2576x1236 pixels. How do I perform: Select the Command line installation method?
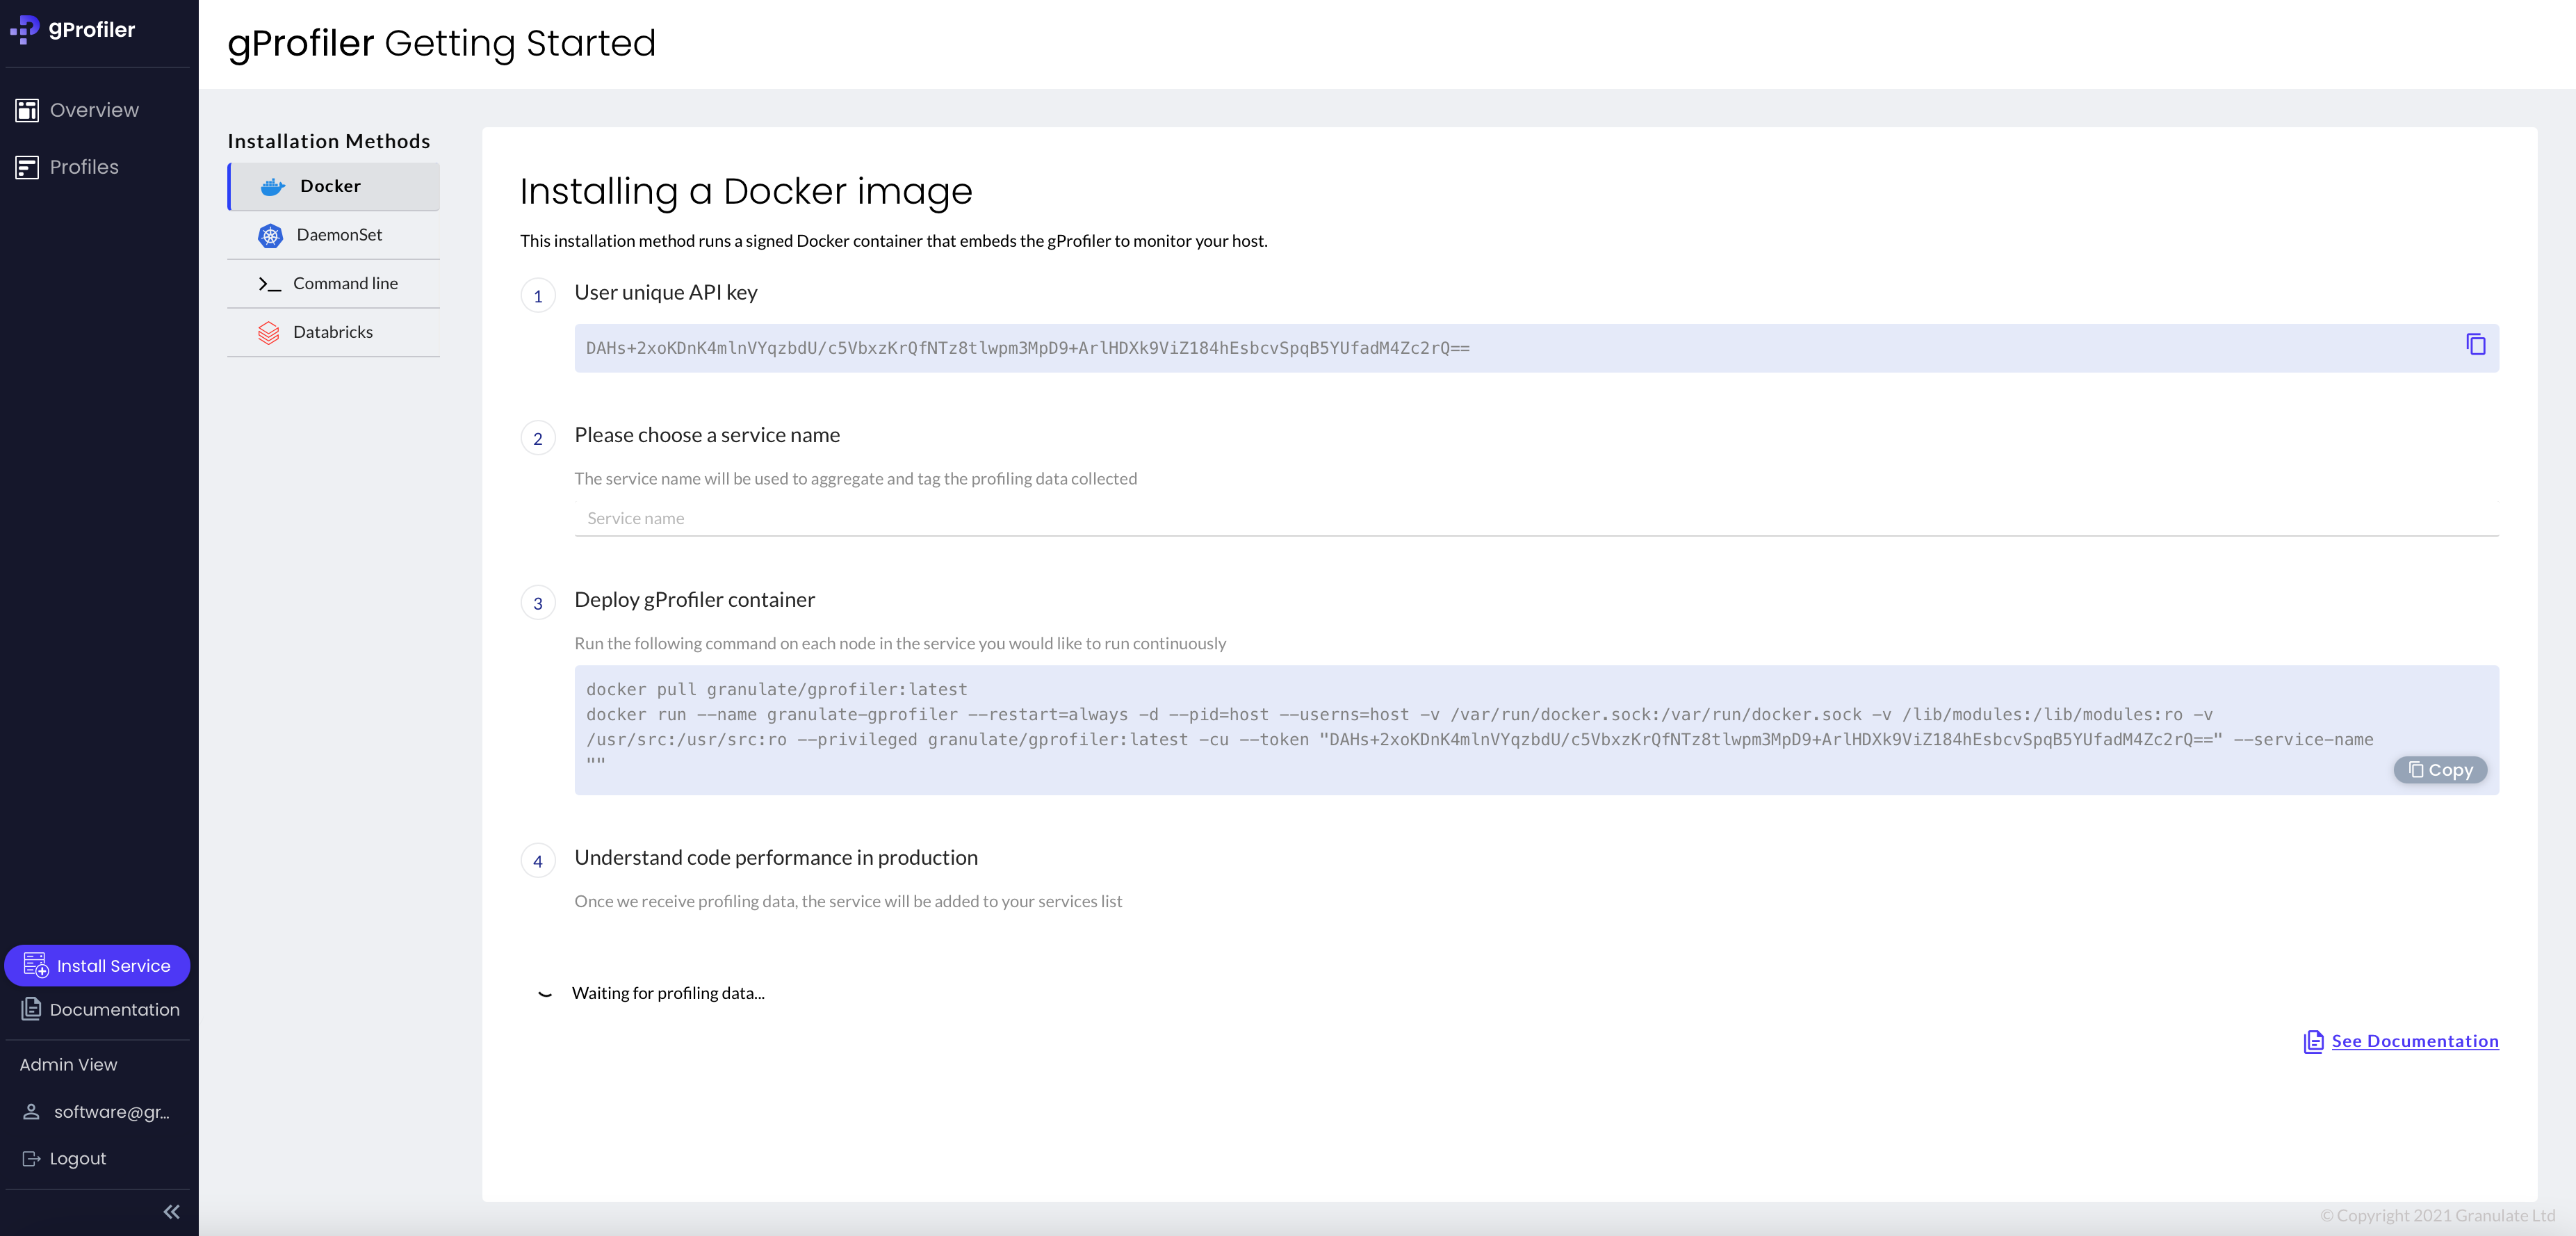pyautogui.click(x=334, y=283)
